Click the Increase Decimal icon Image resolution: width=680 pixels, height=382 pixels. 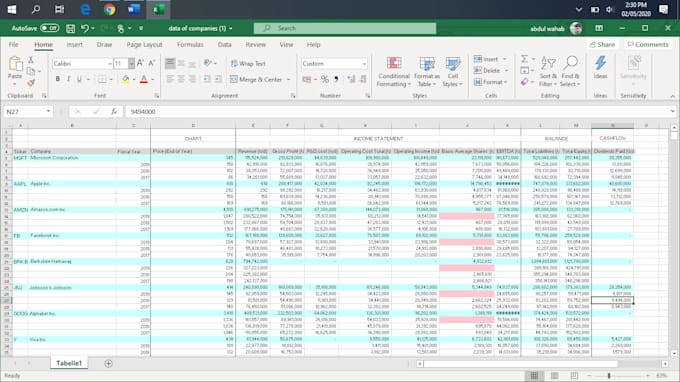click(351, 79)
